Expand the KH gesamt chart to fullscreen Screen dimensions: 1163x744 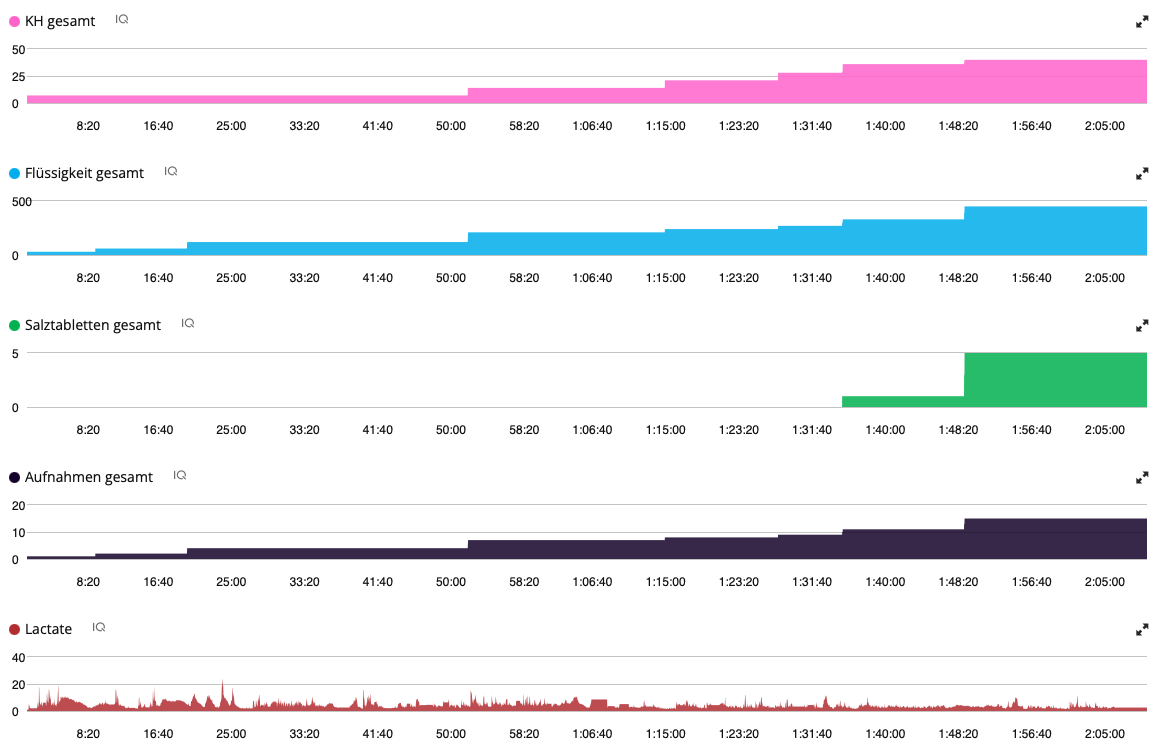pyautogui.click(x=1141, y=22)
